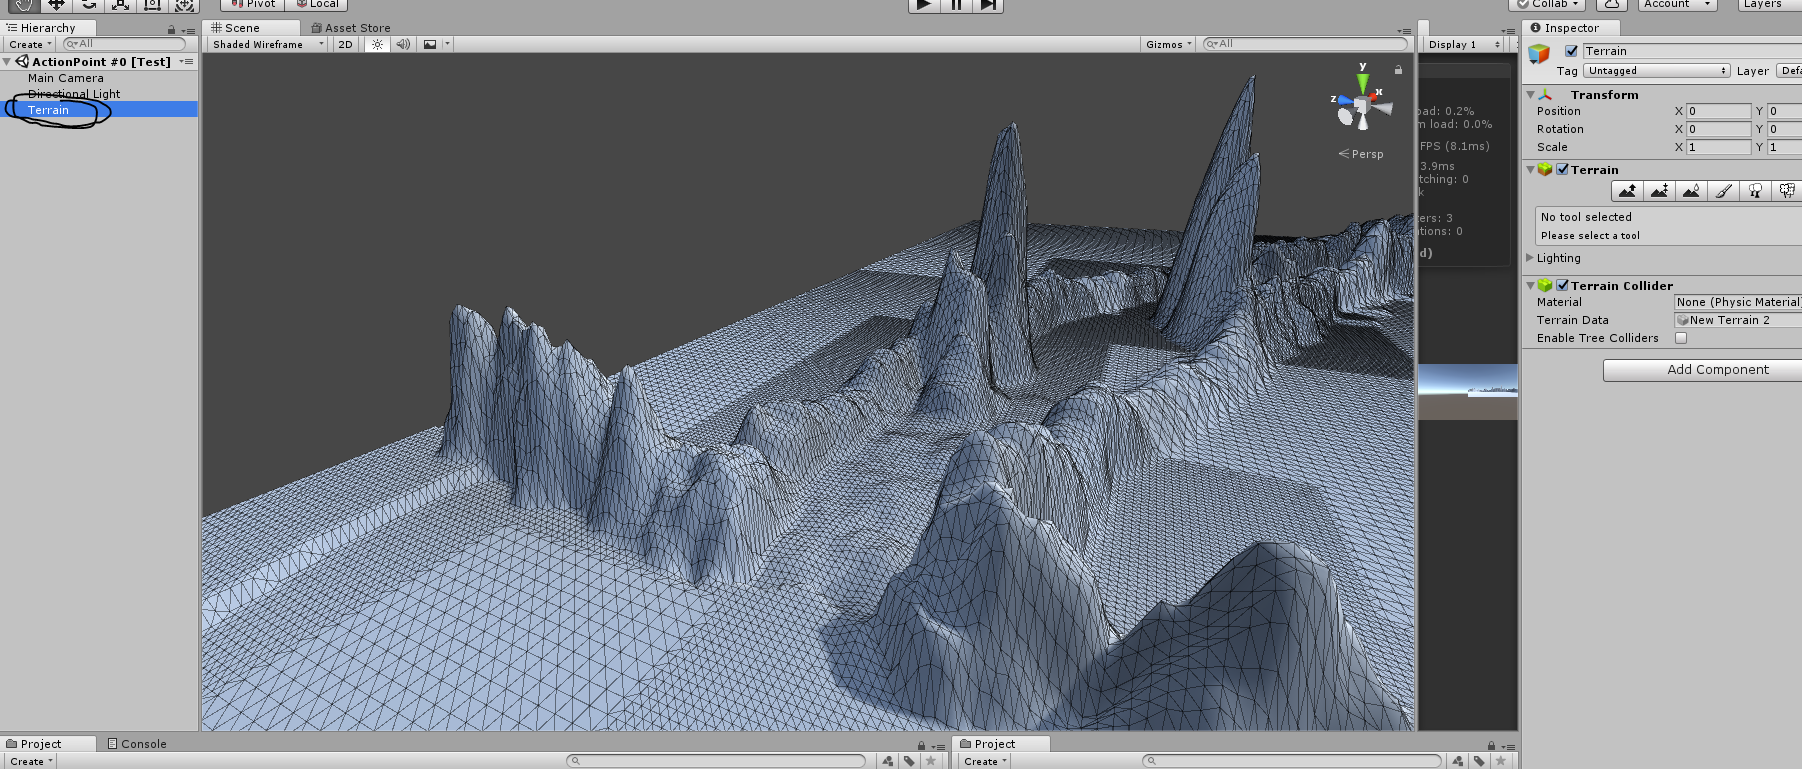
Task: Lock scene gizmo rotation padlock
Action: pos(1398,70)
